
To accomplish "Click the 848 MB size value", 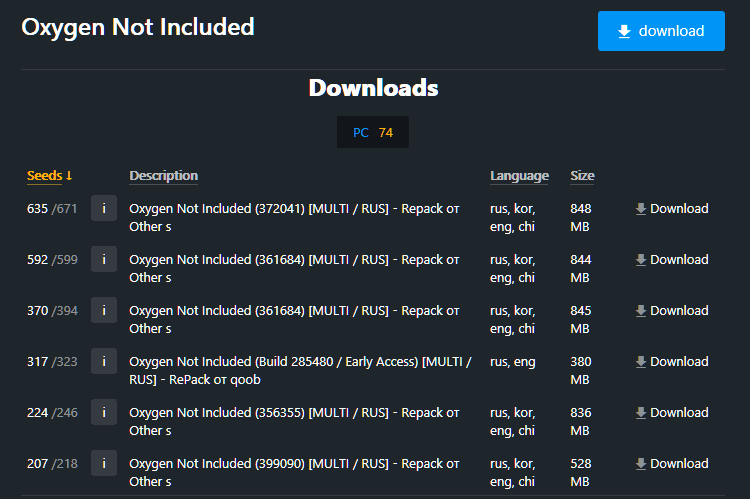I will coord(581,218).
